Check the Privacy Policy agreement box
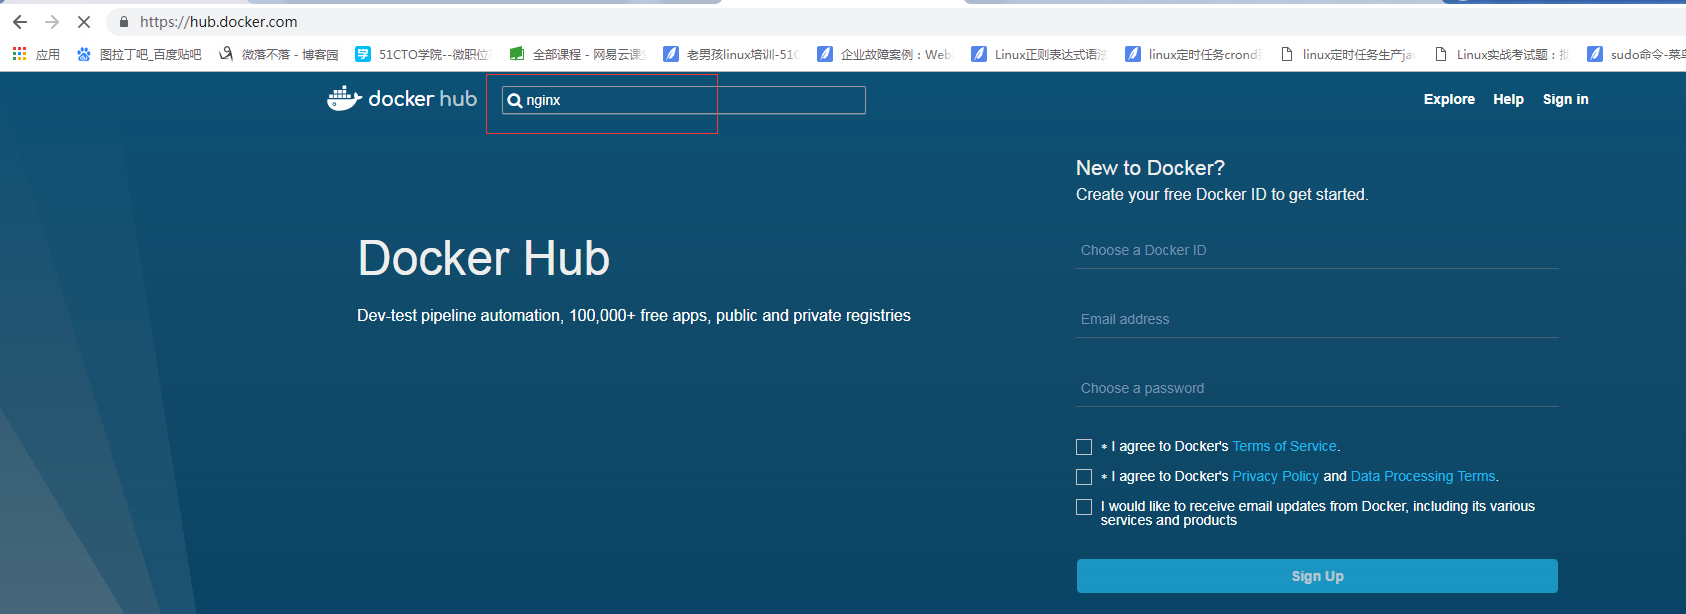Screen dimensions: 1686x614 tap(1084, 477)
